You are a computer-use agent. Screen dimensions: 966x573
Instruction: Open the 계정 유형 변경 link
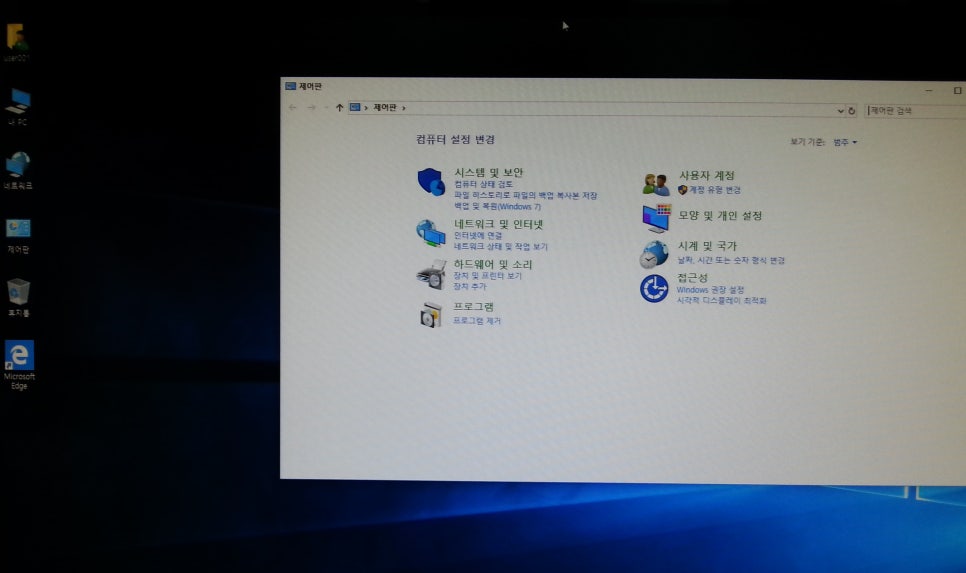[714, 189]
